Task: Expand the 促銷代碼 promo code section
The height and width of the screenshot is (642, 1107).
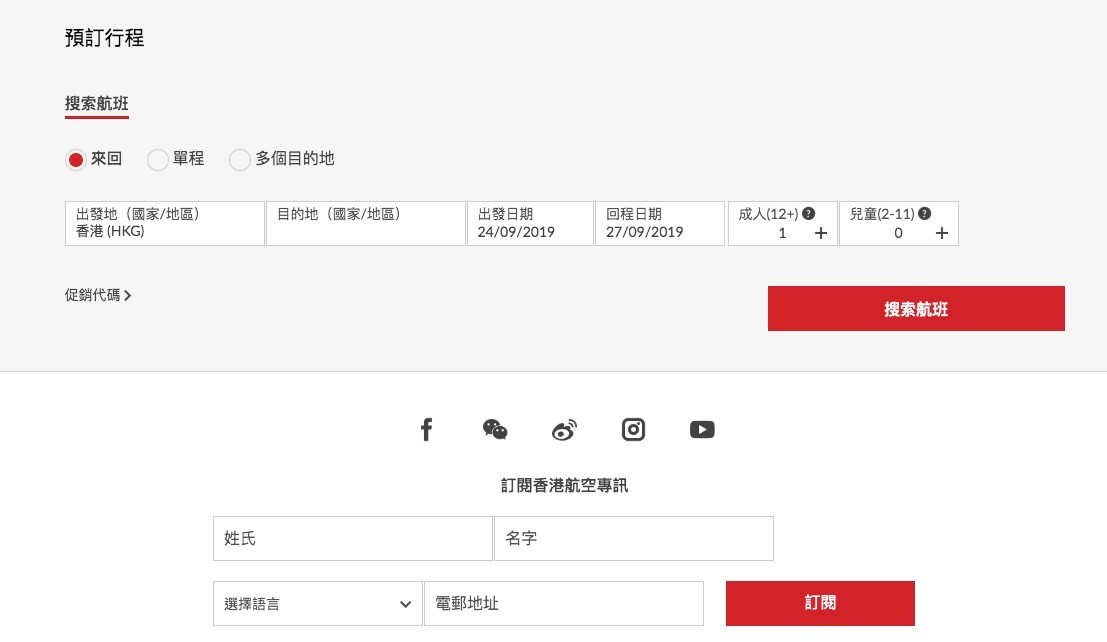Action: tap(91, 294)
